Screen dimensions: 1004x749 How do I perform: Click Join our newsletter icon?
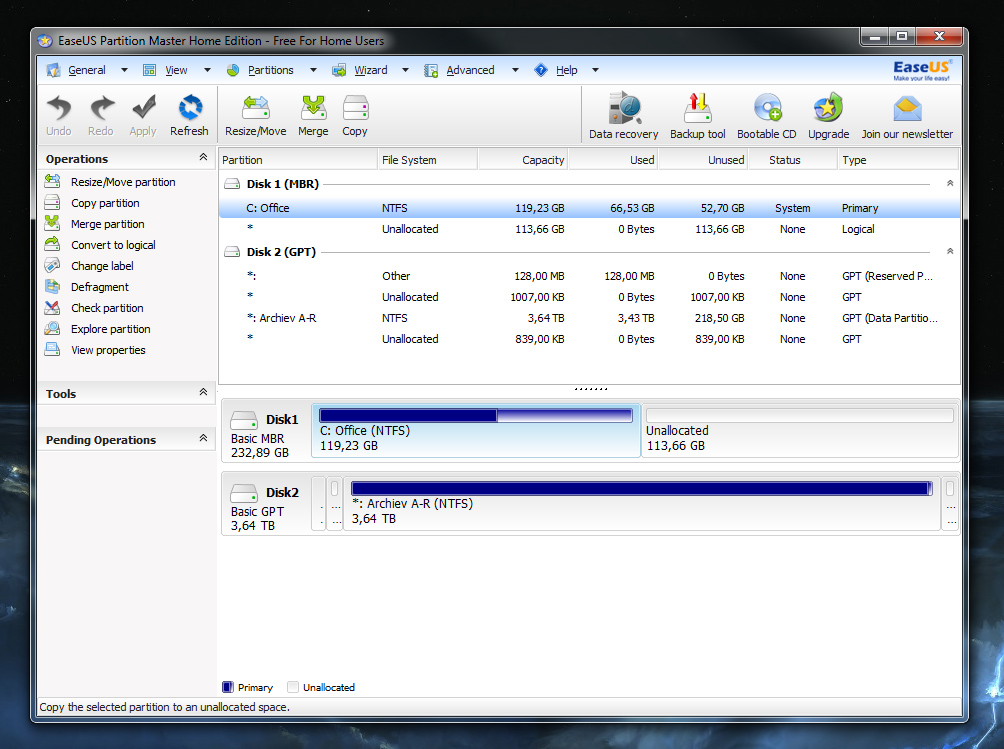click(x=907, y=109)
